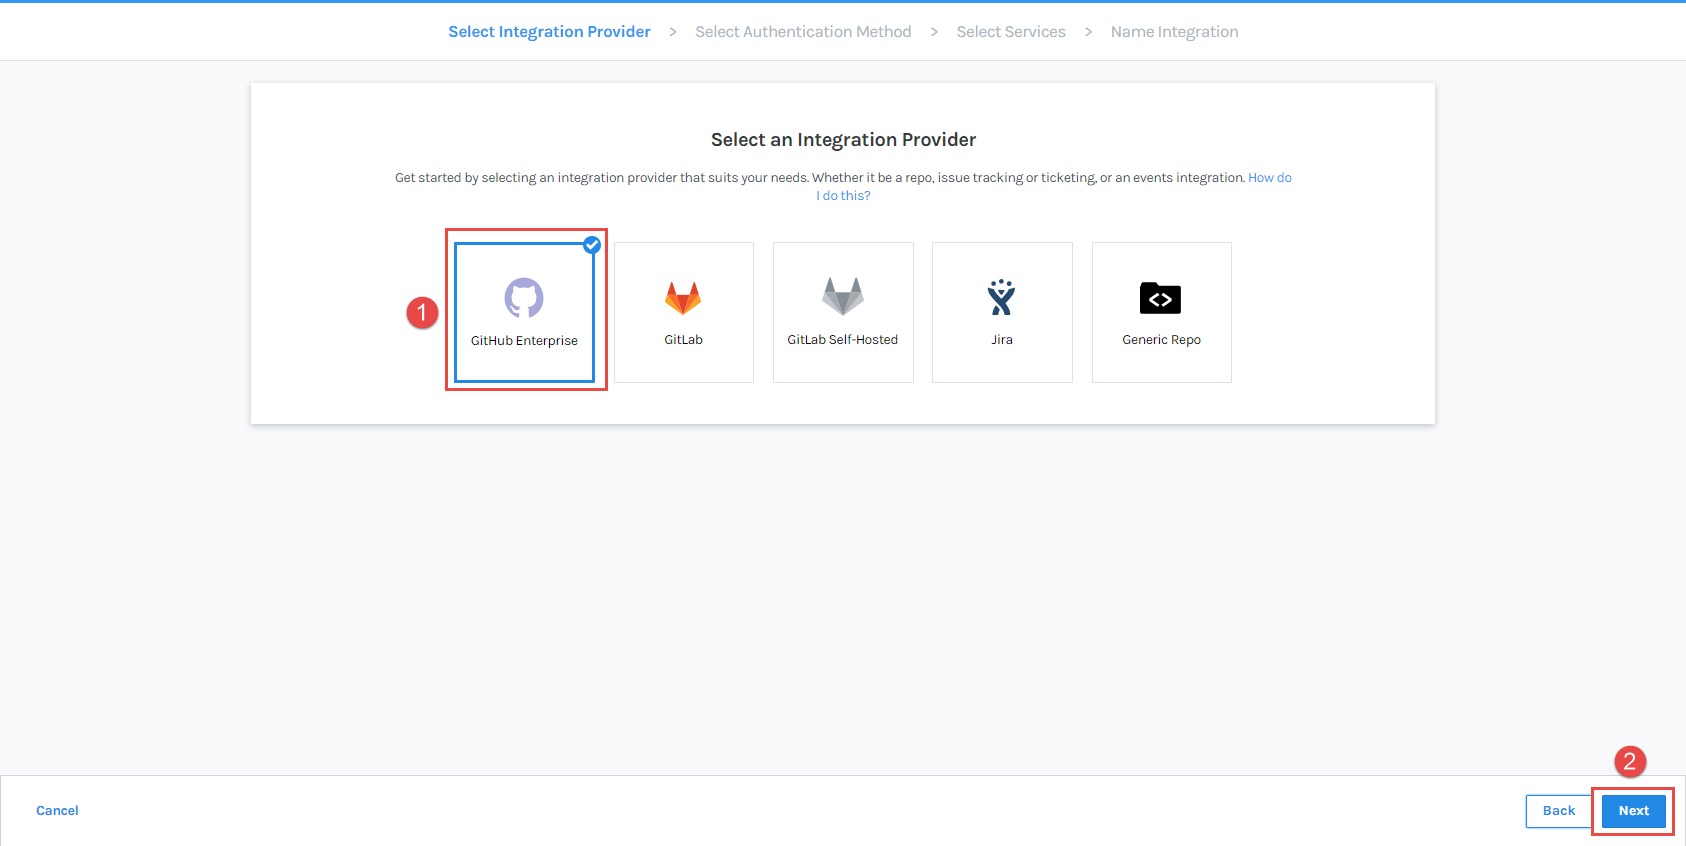The width and height of the screenshot is (1686, 846).
Task: Go to Select Authentication Method step
Action: (803, 32)
